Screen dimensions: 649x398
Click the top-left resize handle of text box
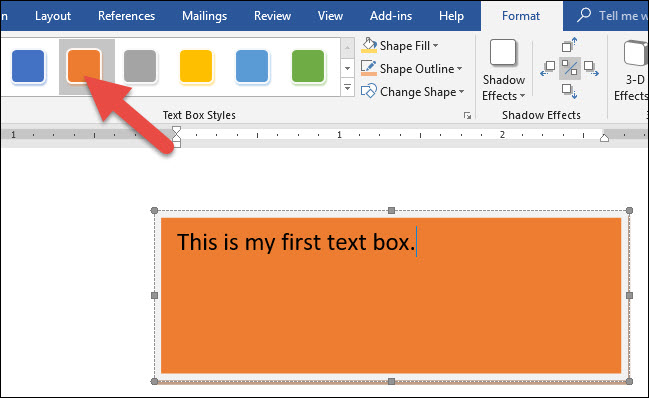[x=154, y=211]
